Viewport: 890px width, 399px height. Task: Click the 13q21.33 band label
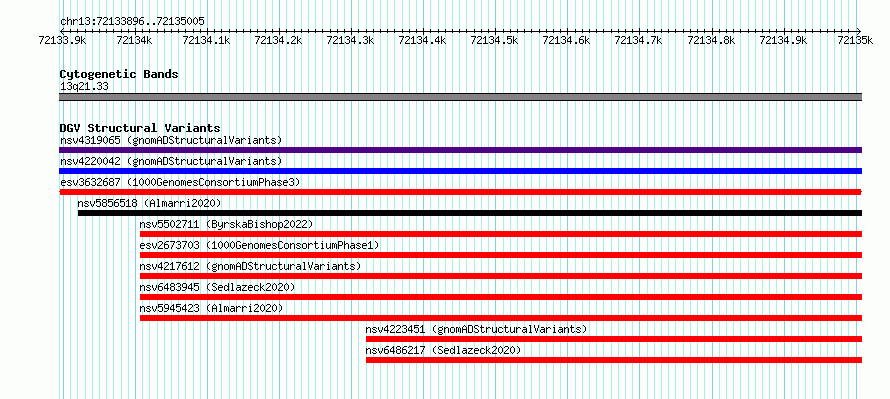84,87
